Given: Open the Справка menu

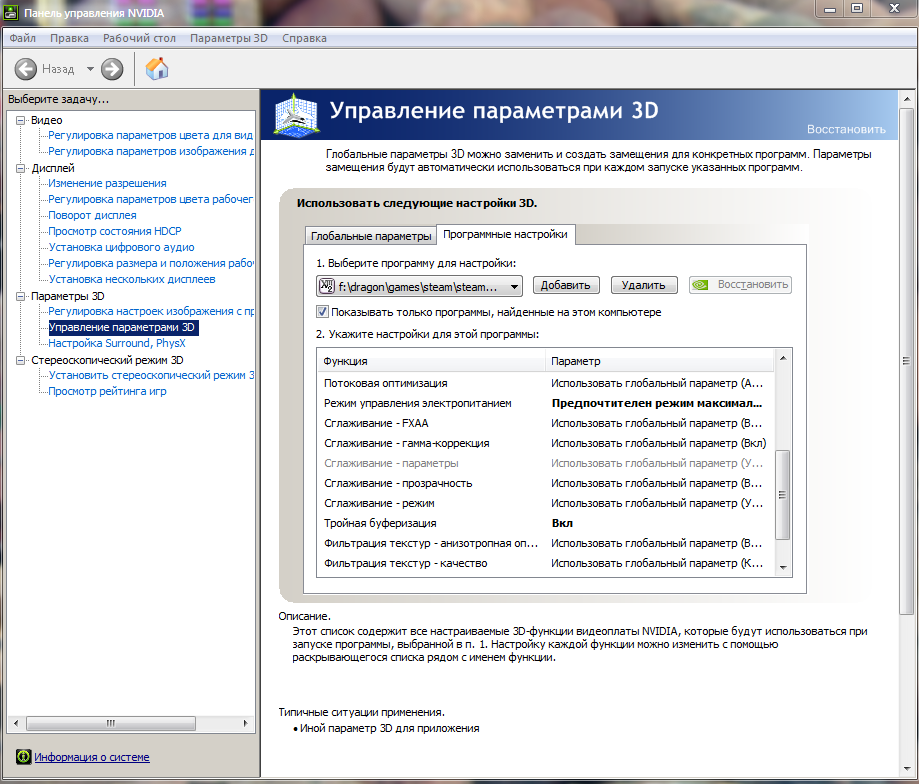Looking at the screenshot, I should [x=304, y=38].
